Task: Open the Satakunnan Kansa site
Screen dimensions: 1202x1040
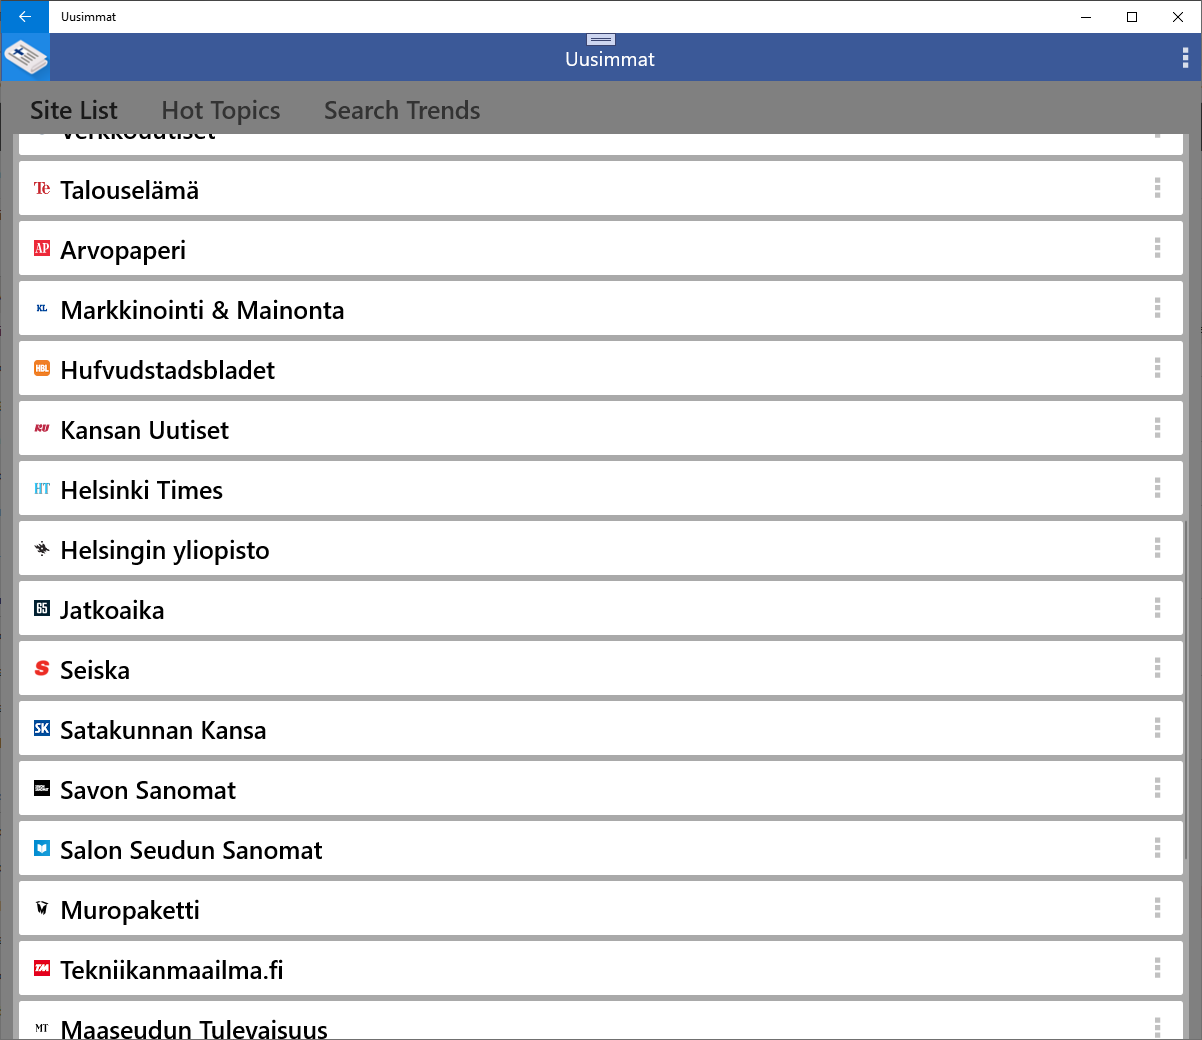Action: 601,728
